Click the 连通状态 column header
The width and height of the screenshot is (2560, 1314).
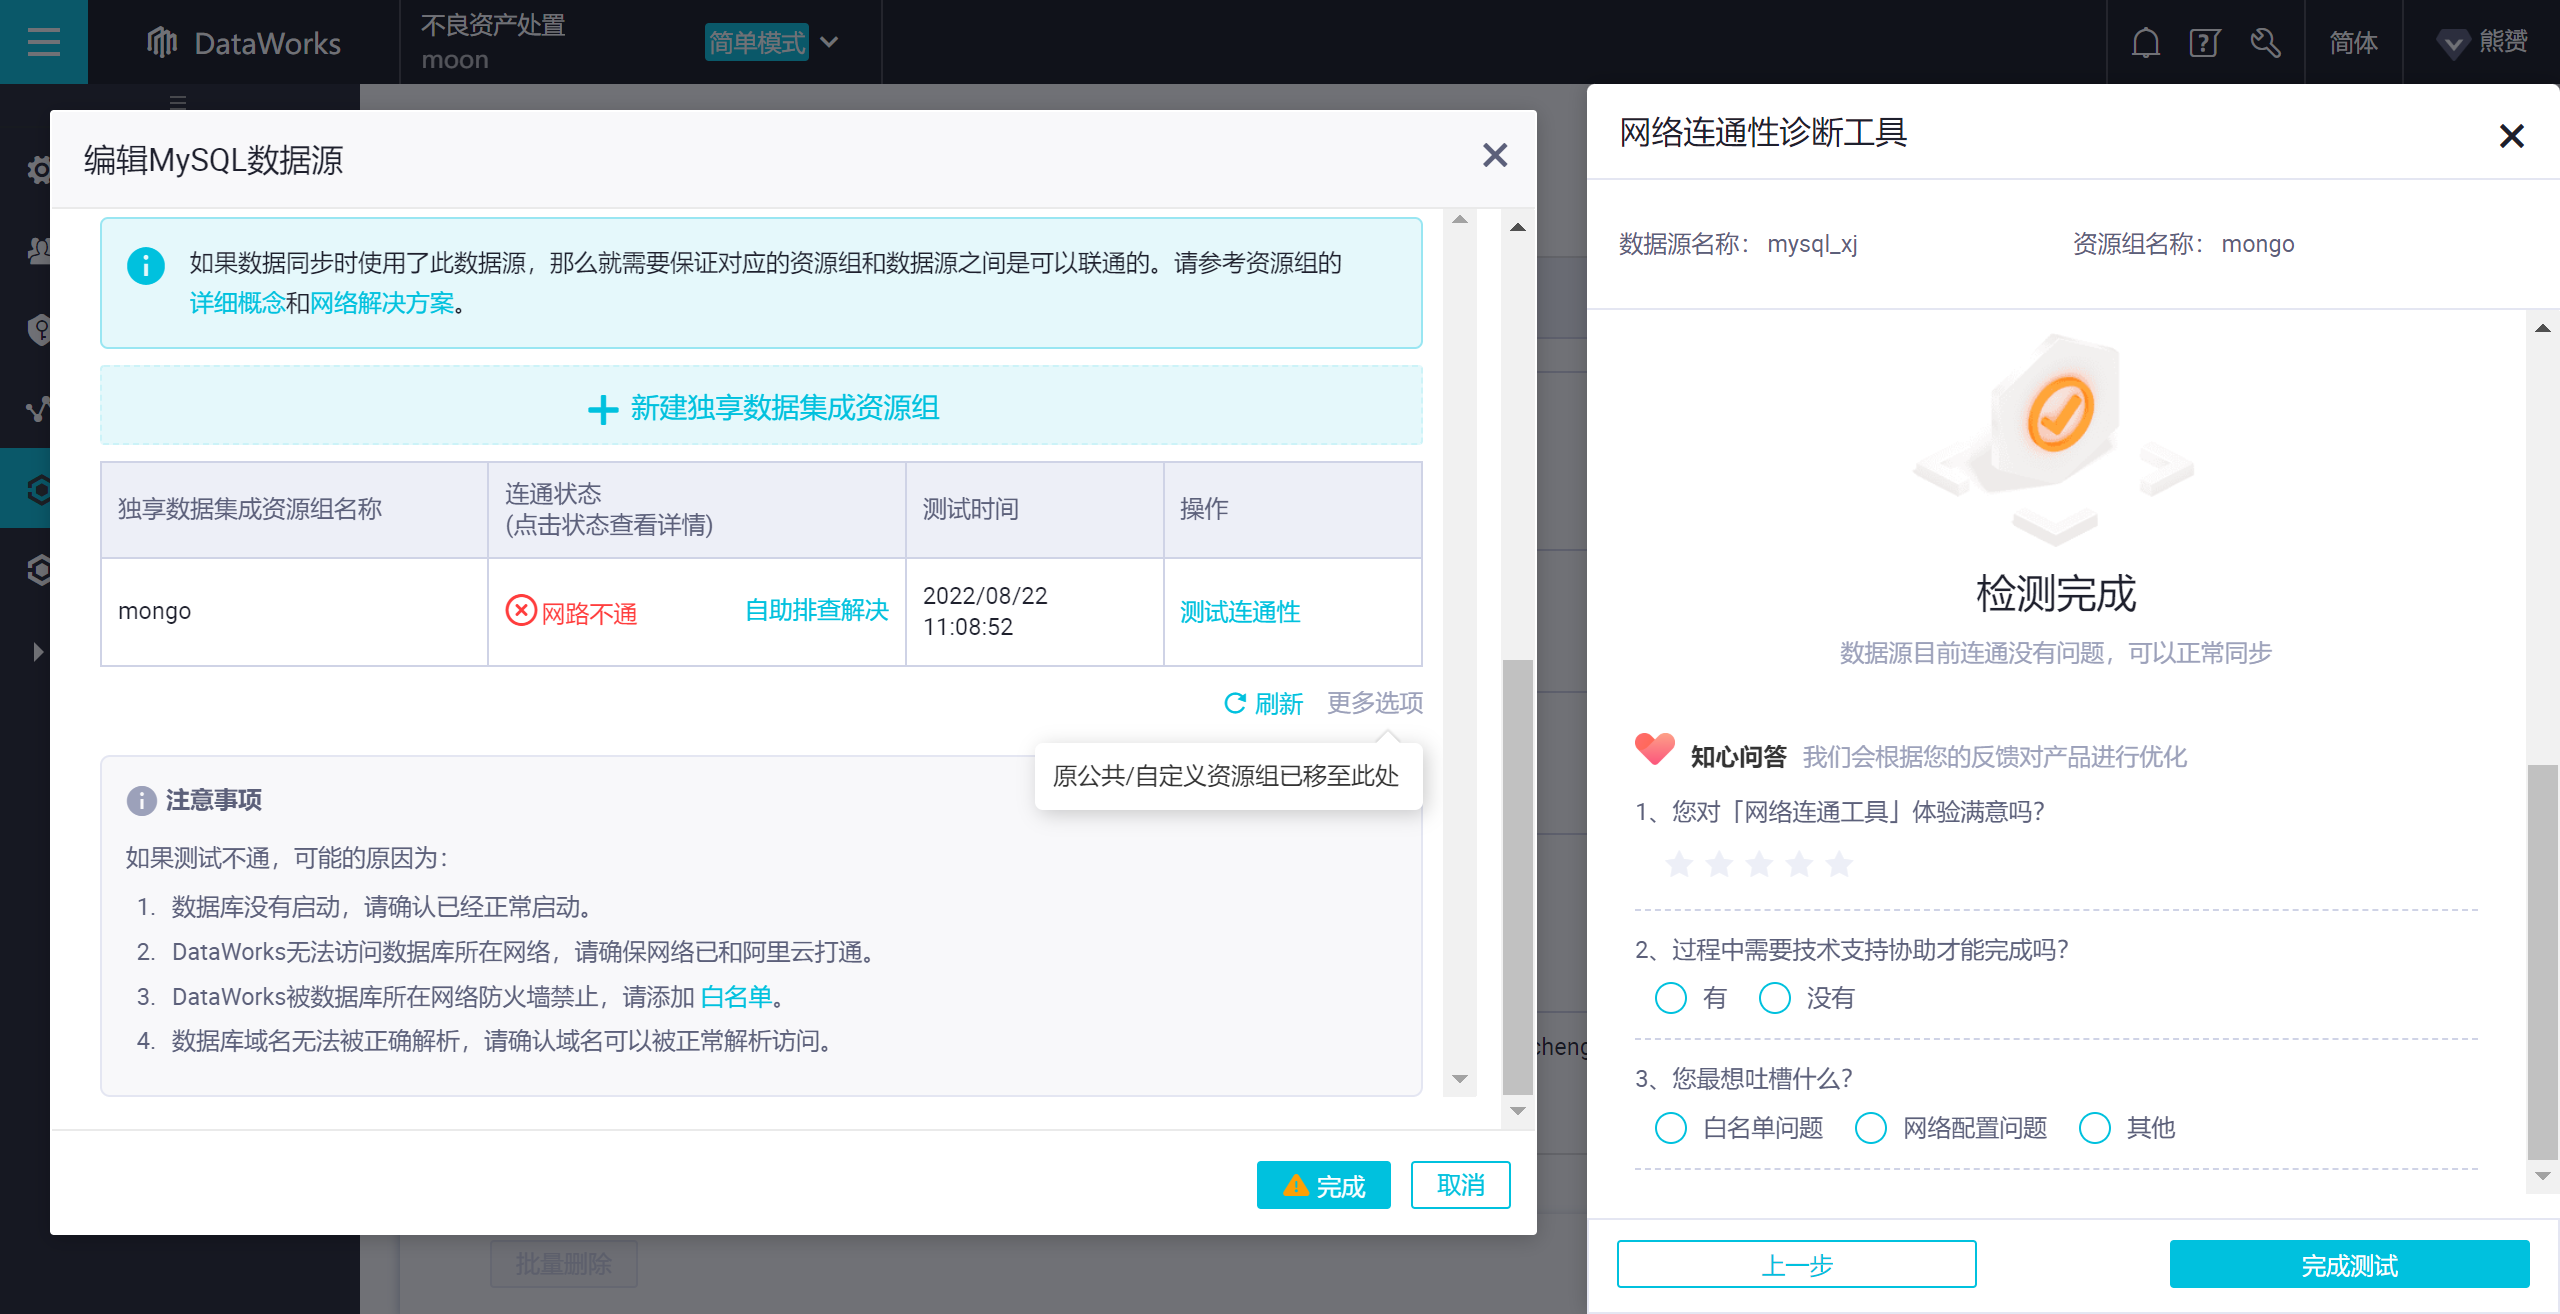tap(696, 509)
